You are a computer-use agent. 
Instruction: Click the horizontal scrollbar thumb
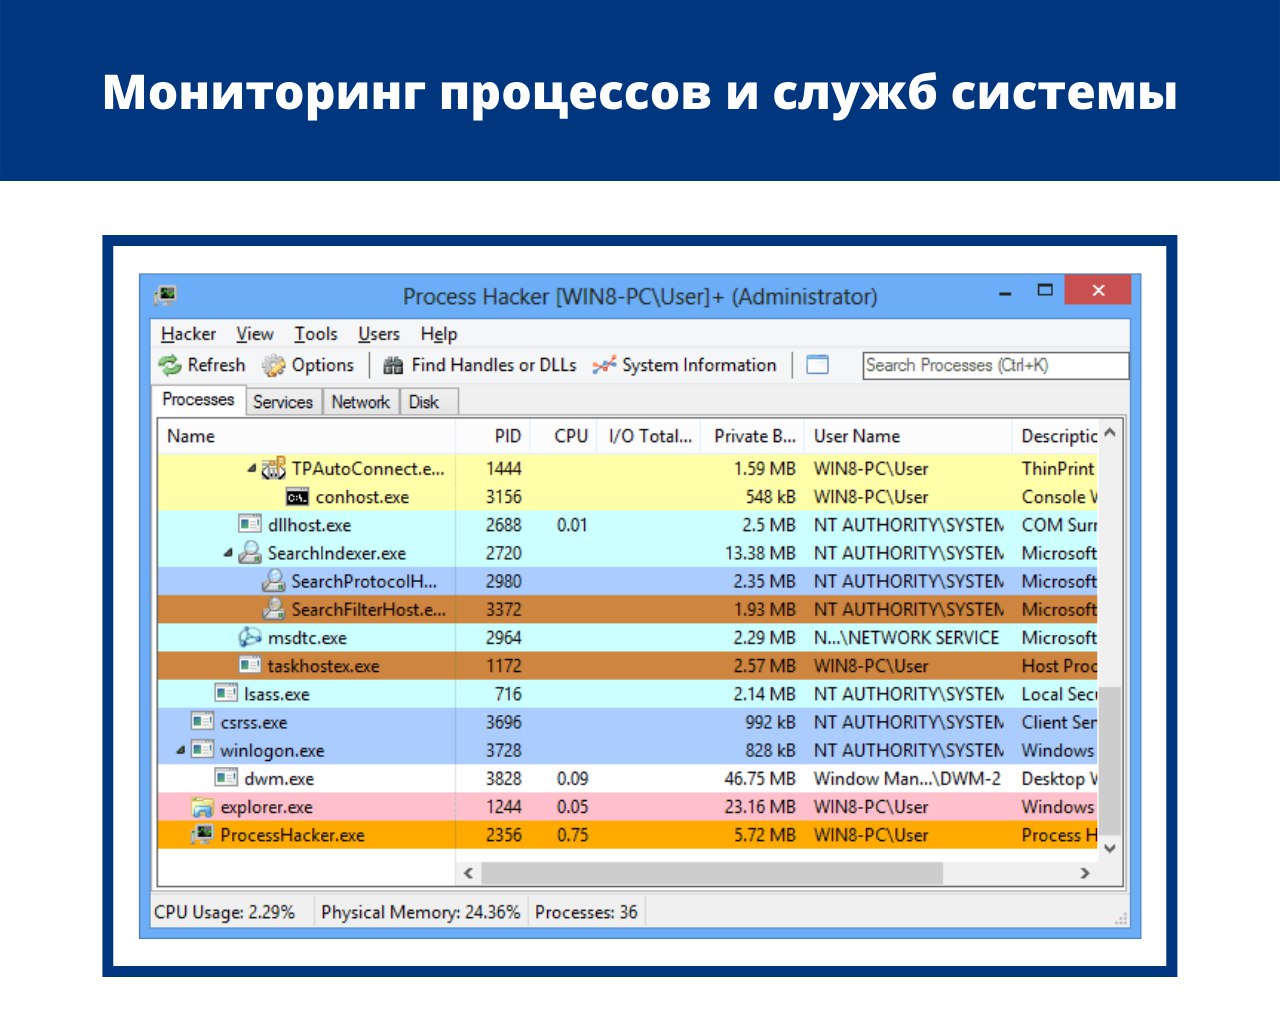coord(711,873)
